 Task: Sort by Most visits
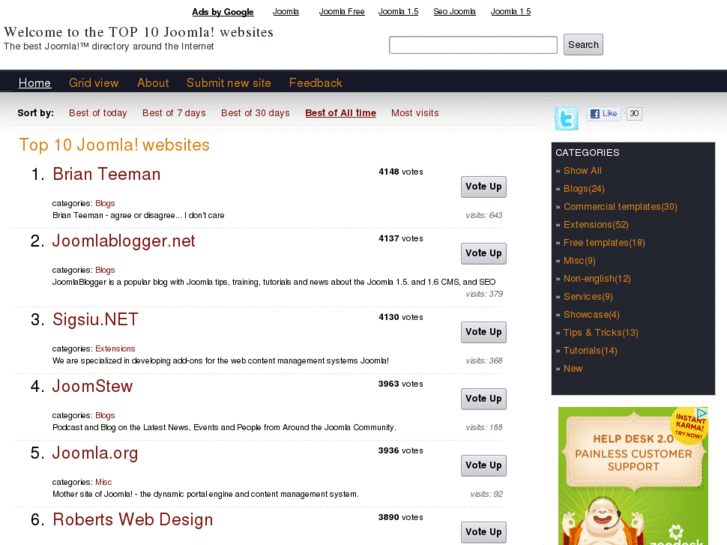(x=415, y=113)
